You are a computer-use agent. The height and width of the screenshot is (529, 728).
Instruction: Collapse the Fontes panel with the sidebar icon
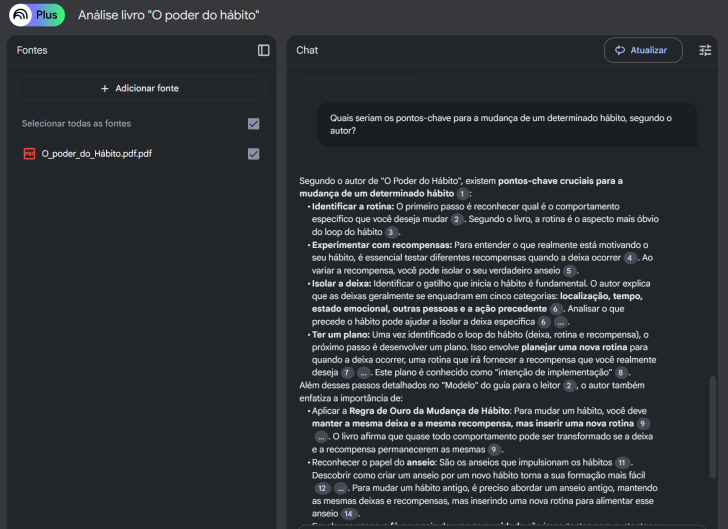(263, 50)
